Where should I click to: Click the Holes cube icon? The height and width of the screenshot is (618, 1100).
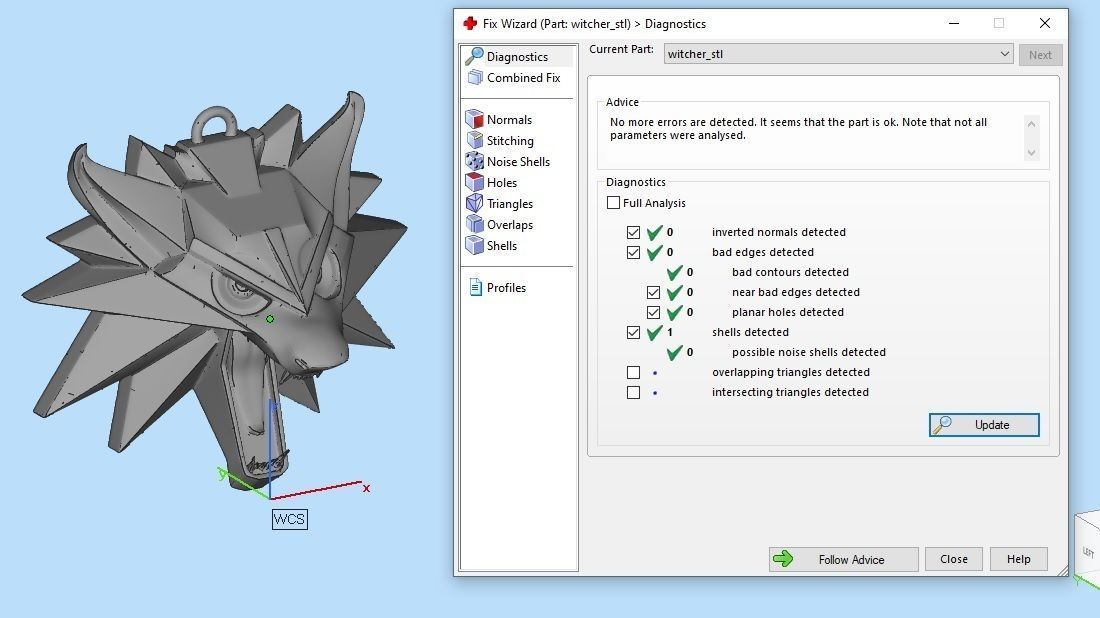tap(475, 182)
